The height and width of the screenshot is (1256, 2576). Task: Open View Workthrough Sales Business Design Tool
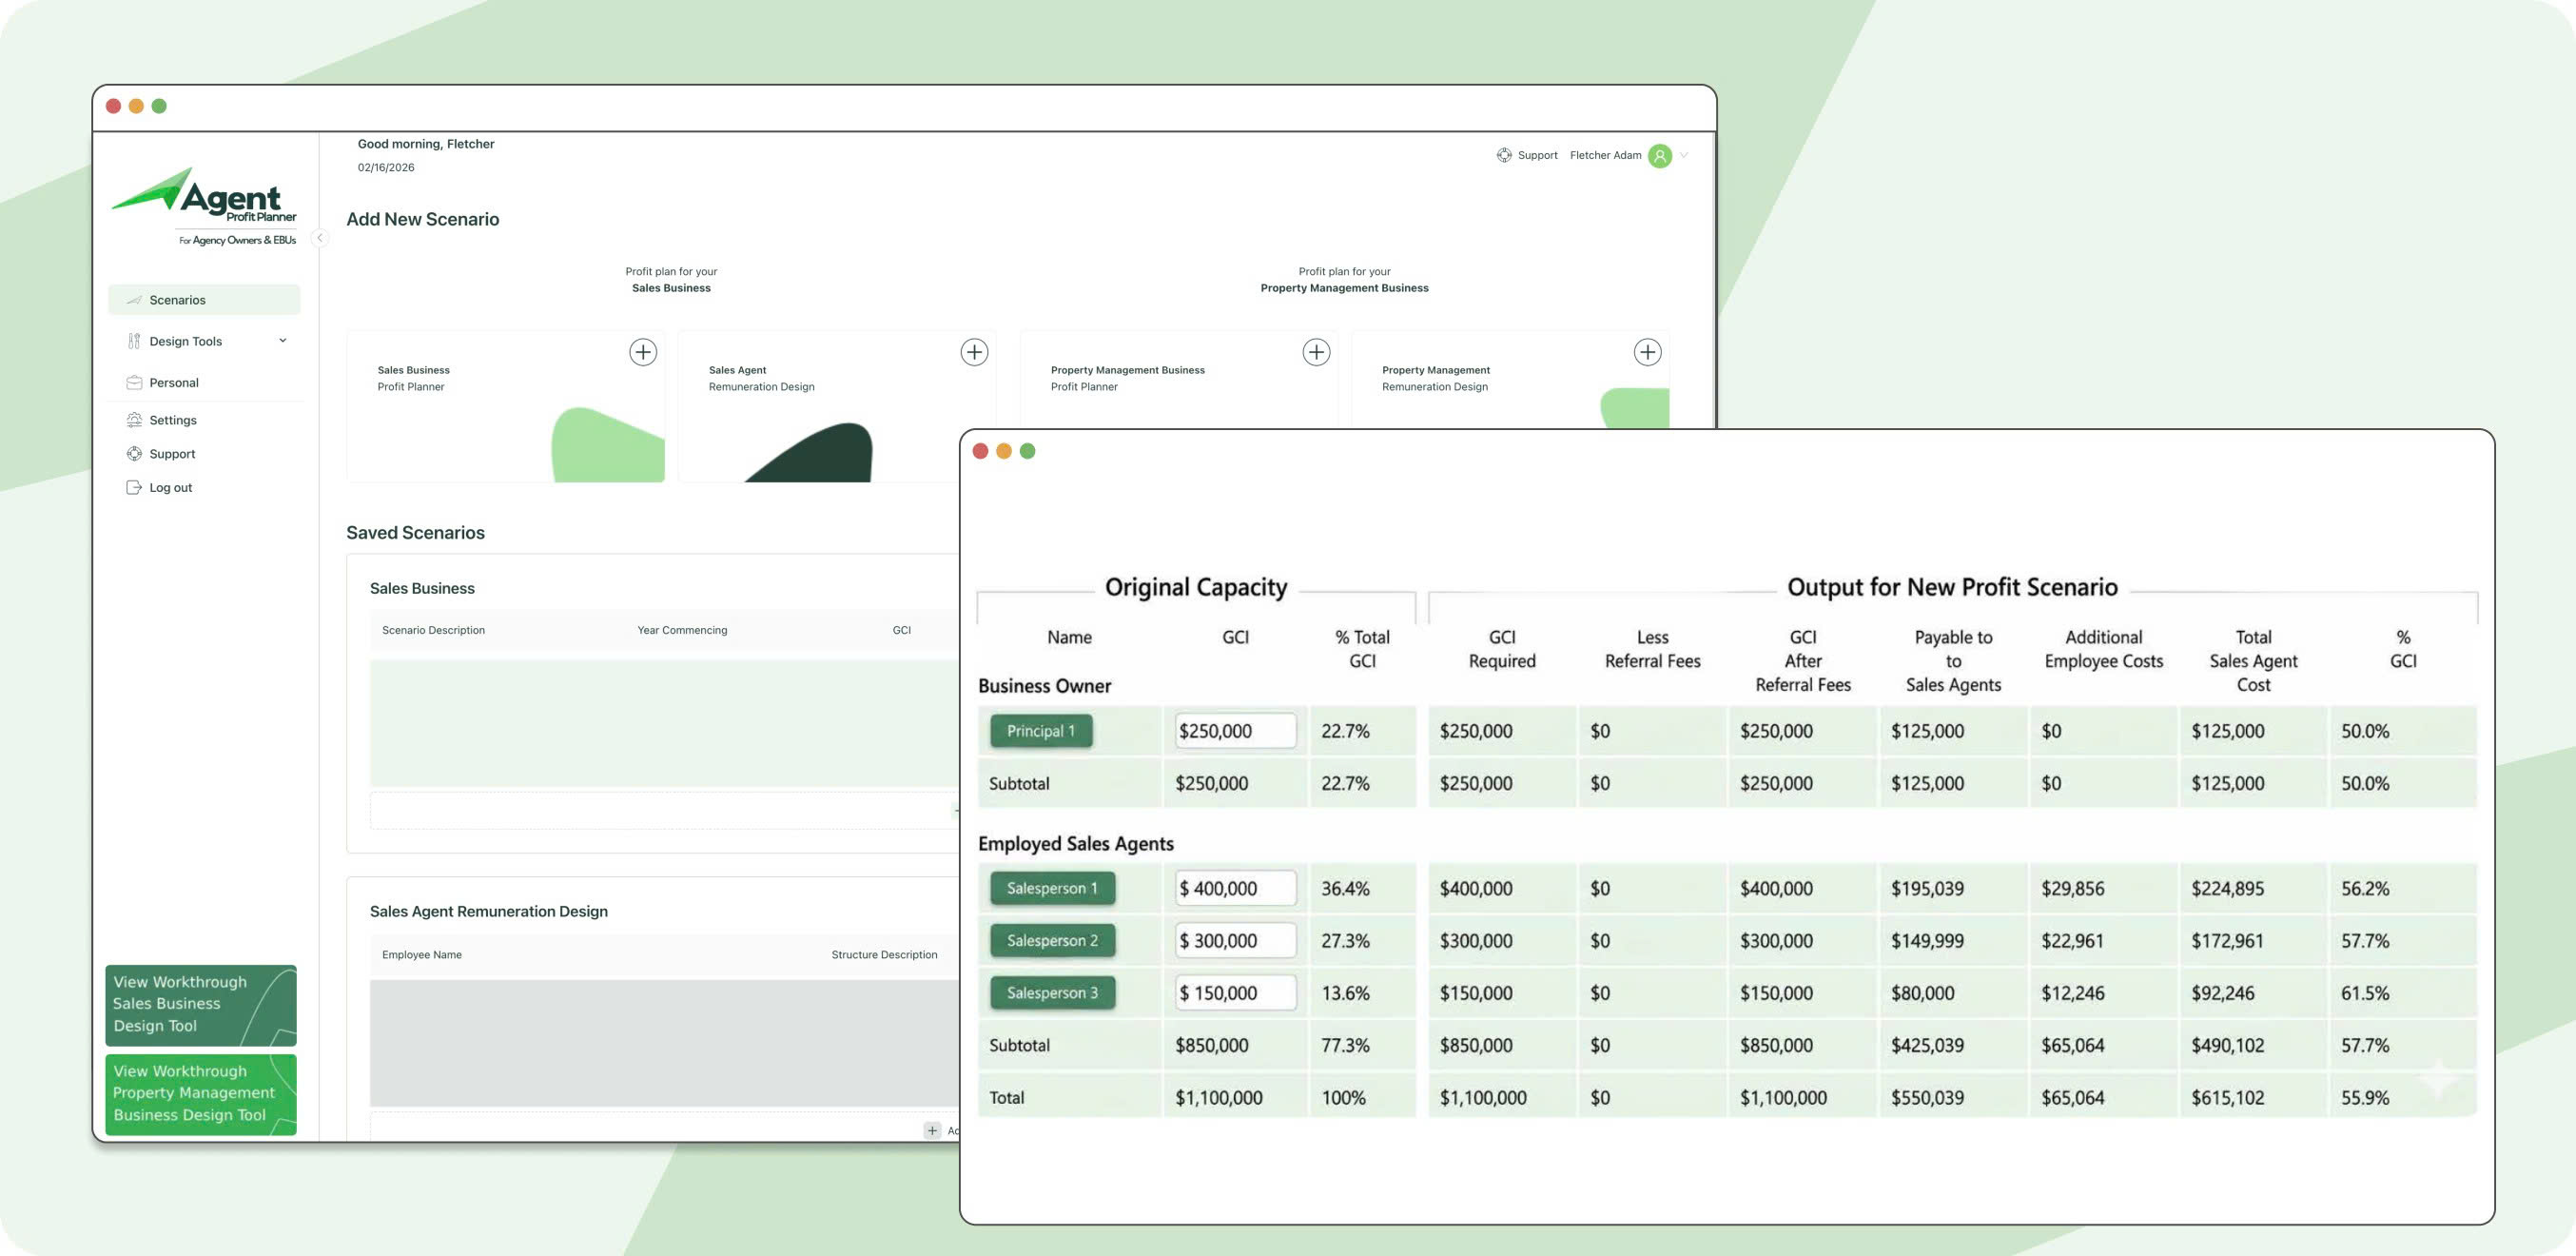click(x=201, y=1004)
